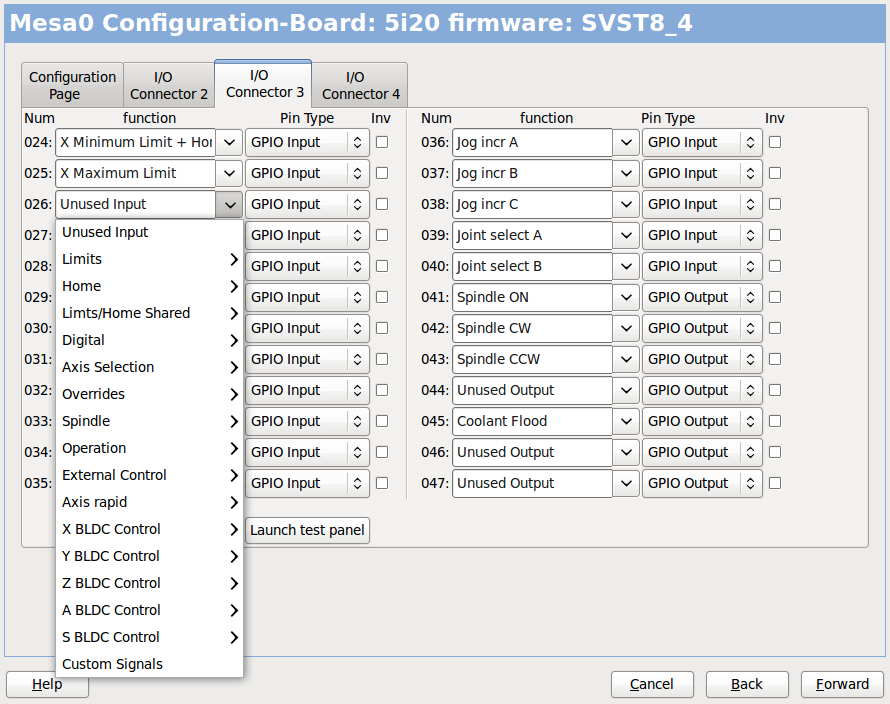Viewport: 890px width, 704px height.
Task: Enable invert for Spindle CW output
Action: 775,328
